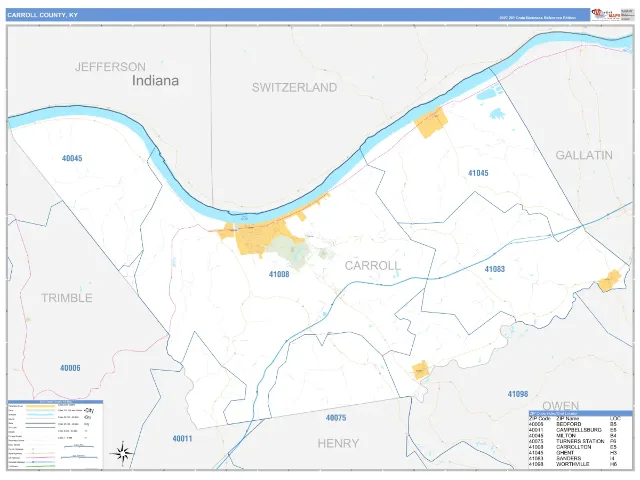Click the 'ZIP Name' column header

[x=568, y=418]
